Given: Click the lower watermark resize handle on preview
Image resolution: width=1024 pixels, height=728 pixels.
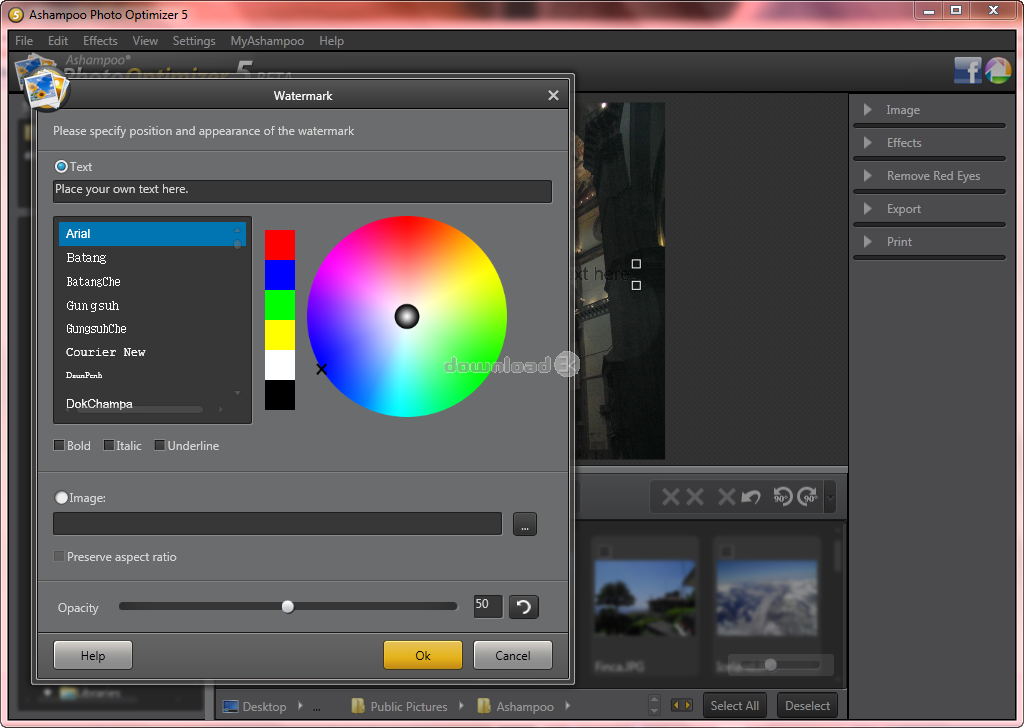Looking at the screenshot, I should (x=636, y=285).
